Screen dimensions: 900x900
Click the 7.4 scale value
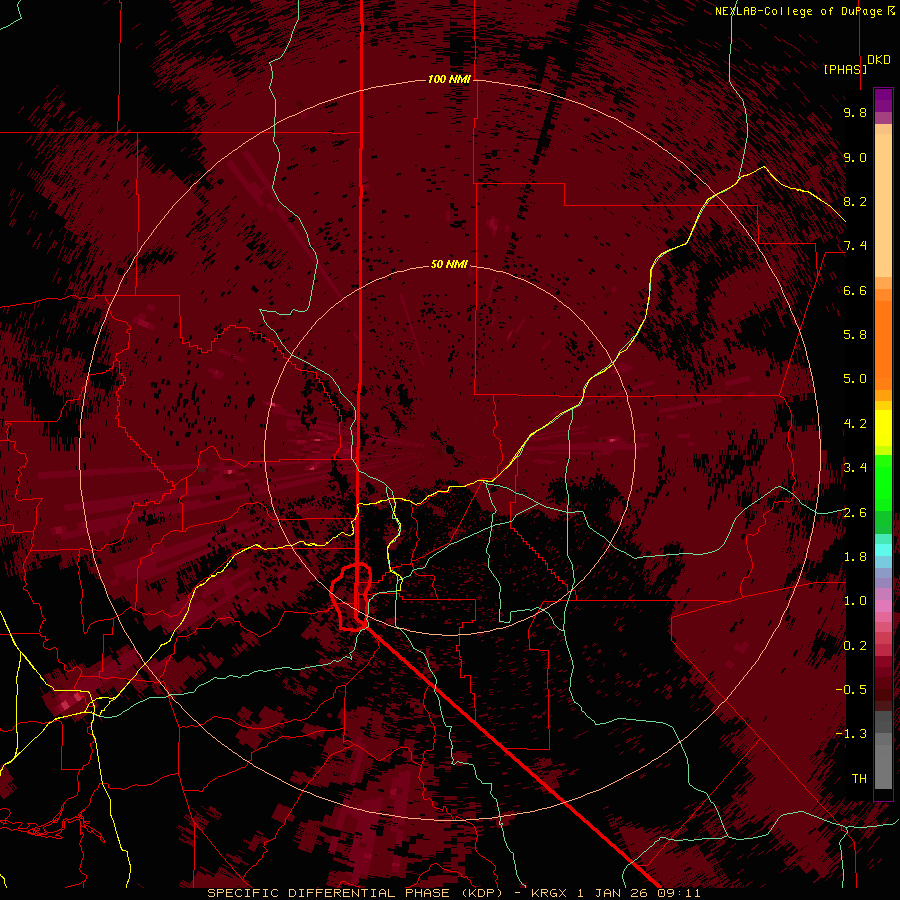point(855,246)
